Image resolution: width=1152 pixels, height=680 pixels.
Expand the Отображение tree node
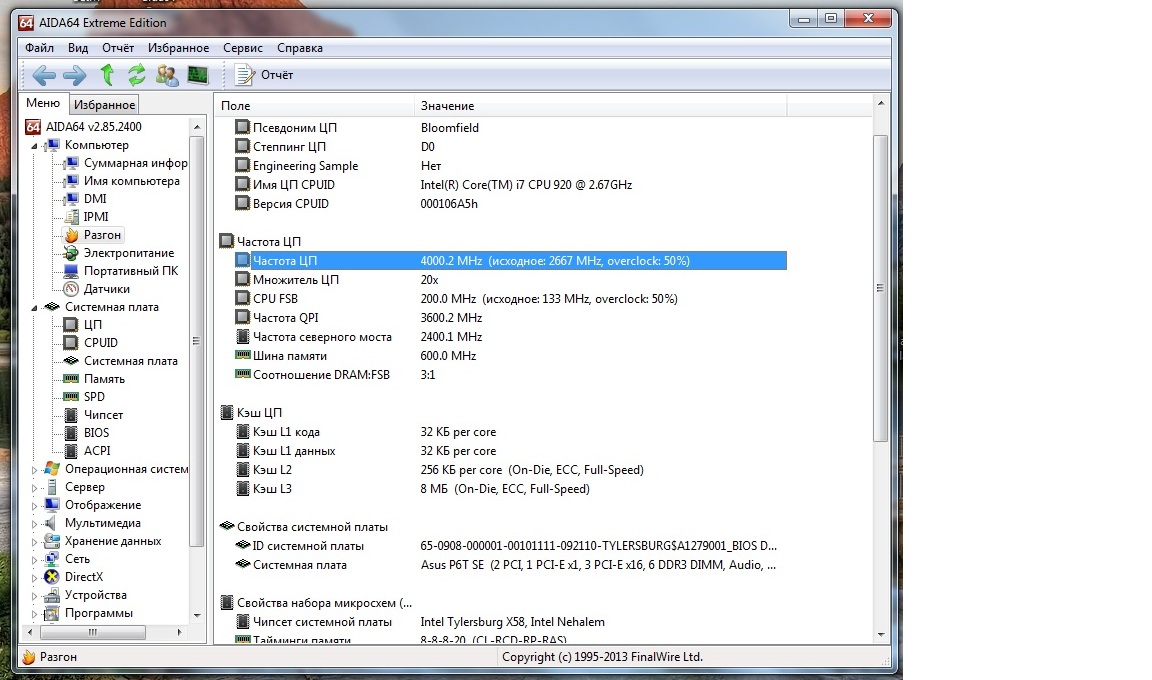[34, 506]
